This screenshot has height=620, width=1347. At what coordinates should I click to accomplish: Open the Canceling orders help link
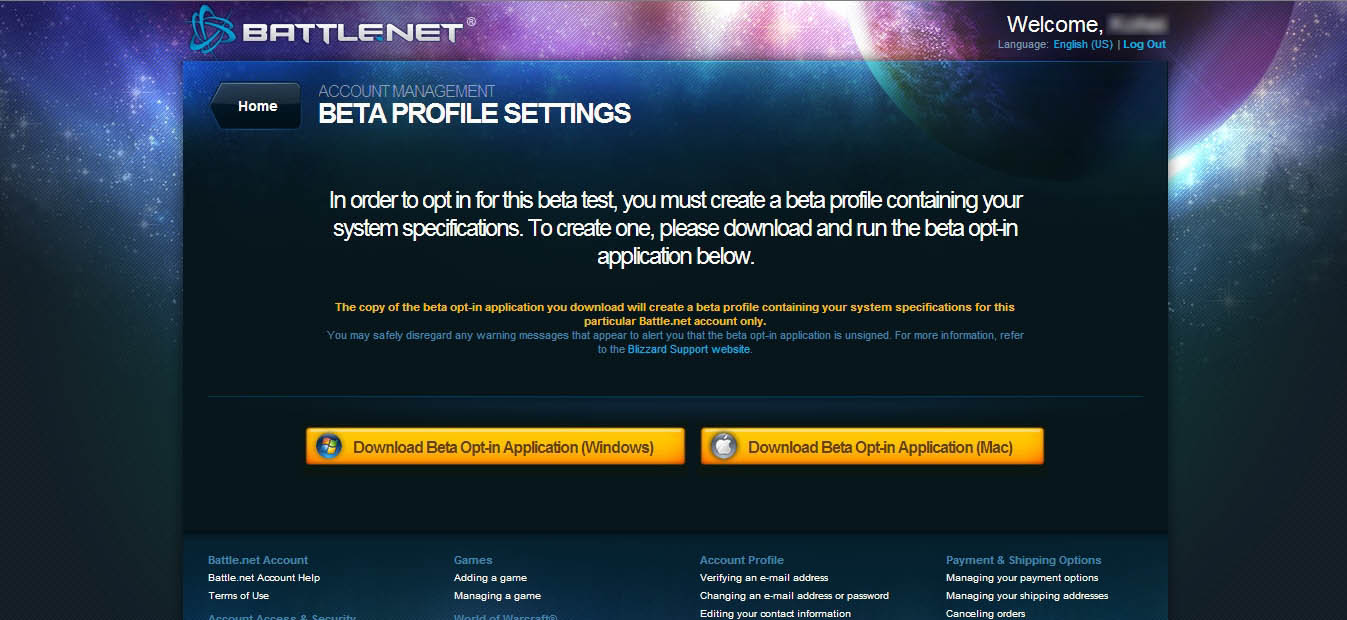[x=985, y=613]
